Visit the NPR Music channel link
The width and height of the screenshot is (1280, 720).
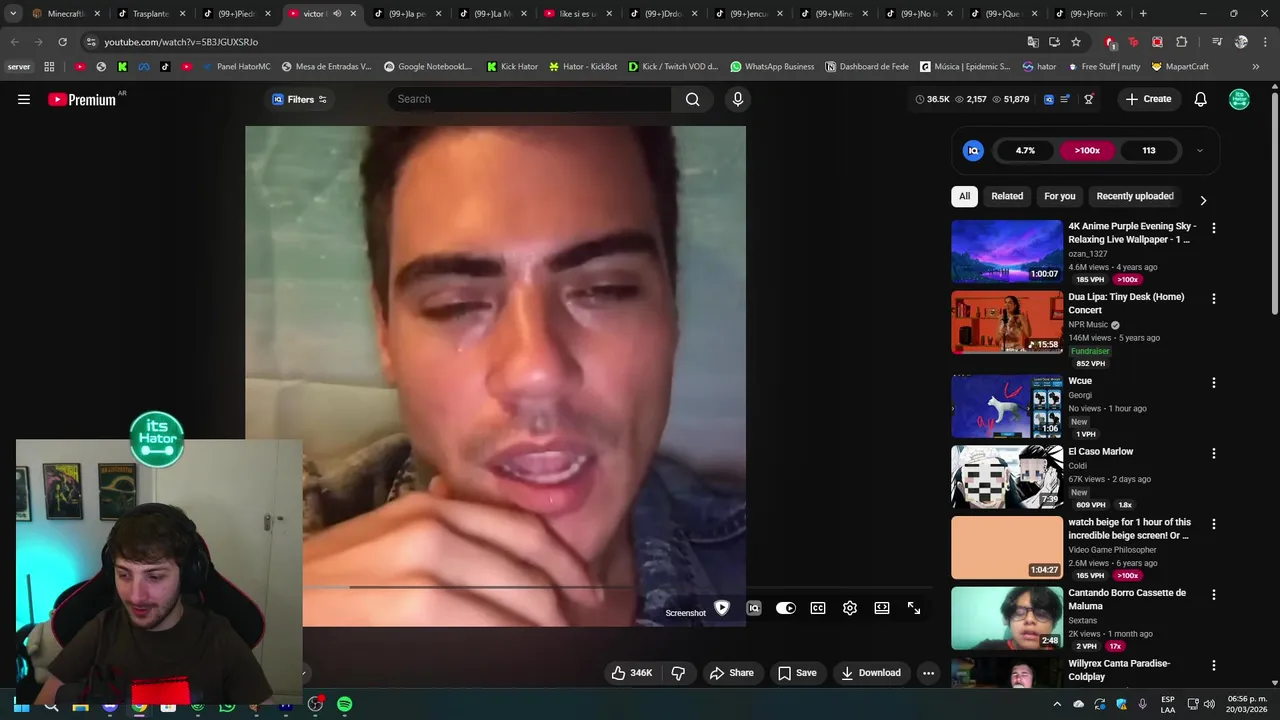1088,325
